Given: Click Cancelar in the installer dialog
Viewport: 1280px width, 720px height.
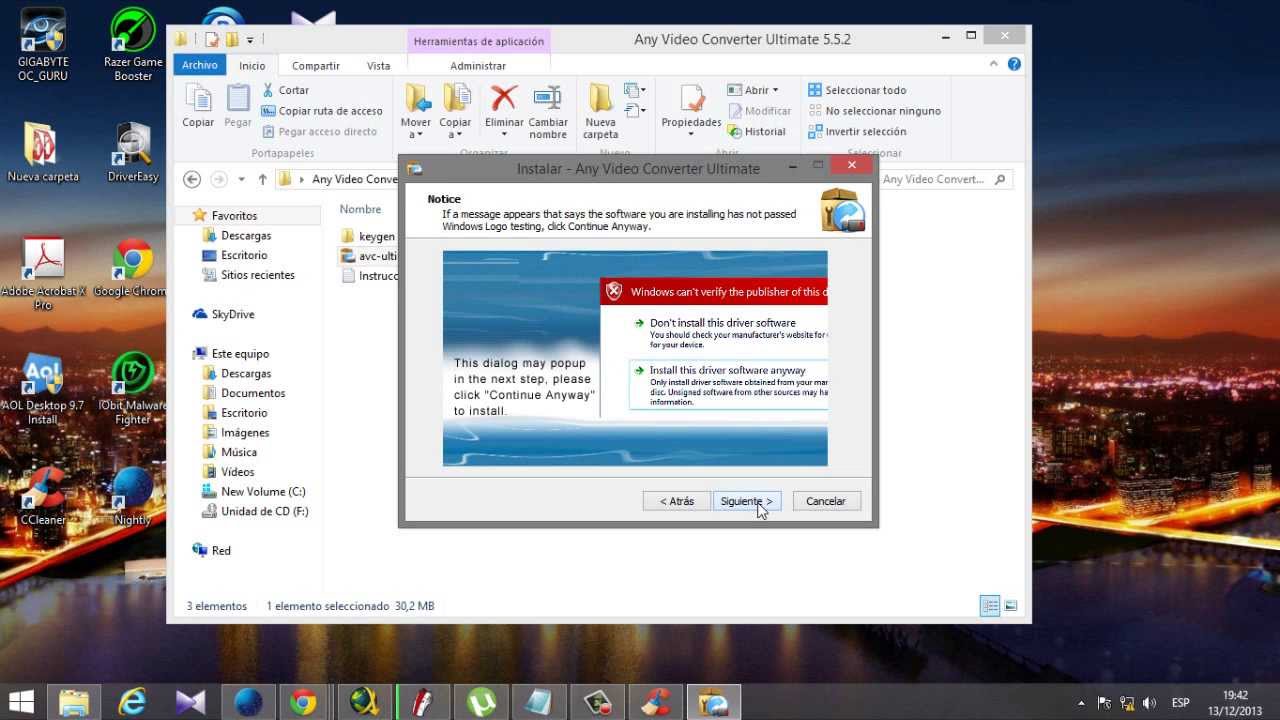Looking at the screenshot, I should (x=826, y=501).
